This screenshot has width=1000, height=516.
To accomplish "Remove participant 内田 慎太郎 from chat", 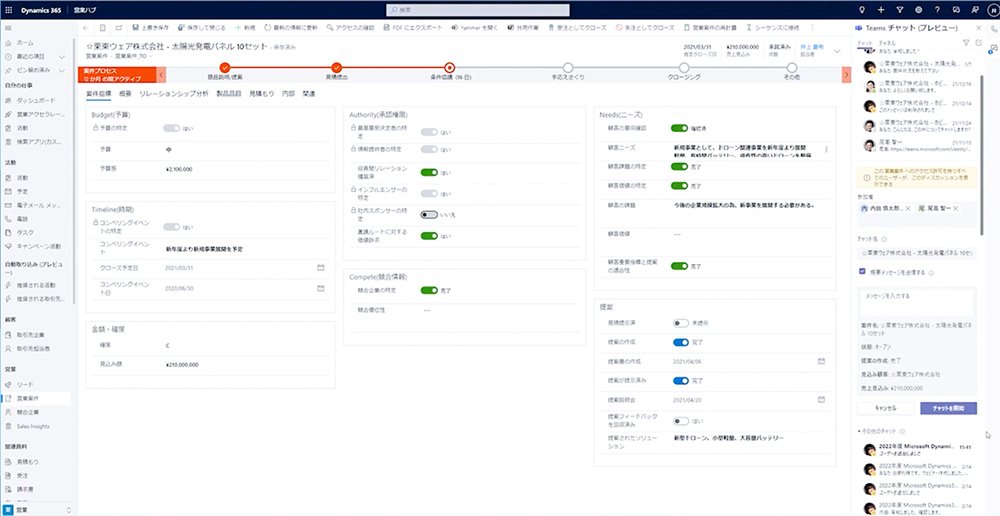I will click(x=908, y=209).
